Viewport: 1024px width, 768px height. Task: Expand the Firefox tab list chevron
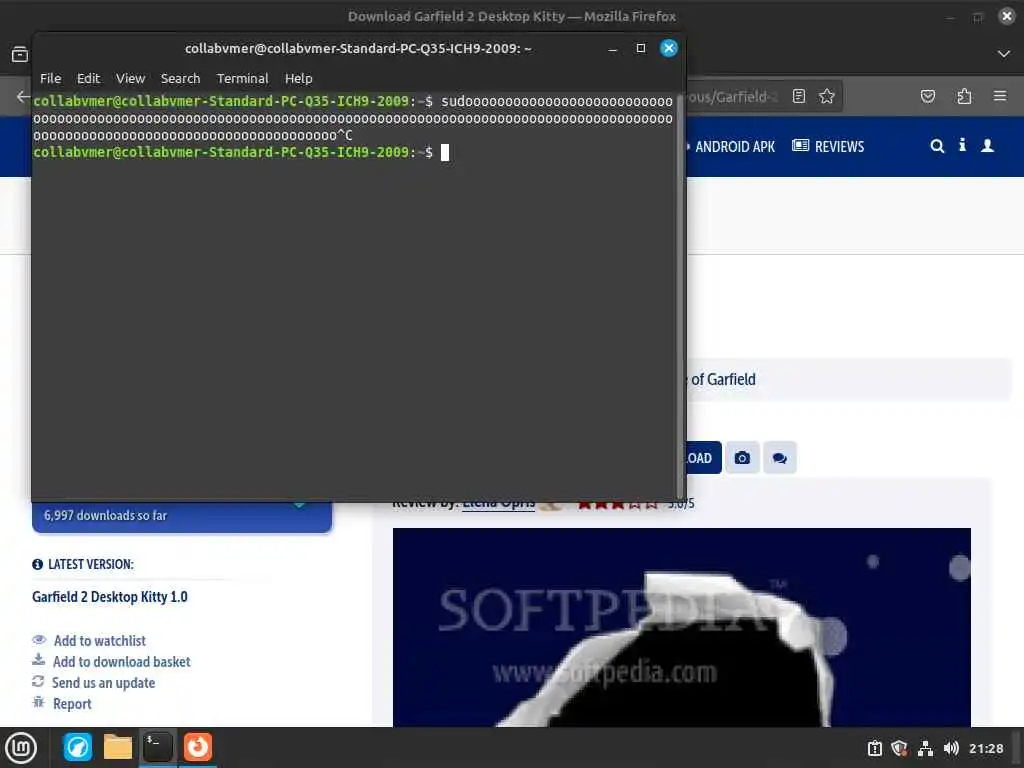pyautogui.click(x=1004, y=54)
